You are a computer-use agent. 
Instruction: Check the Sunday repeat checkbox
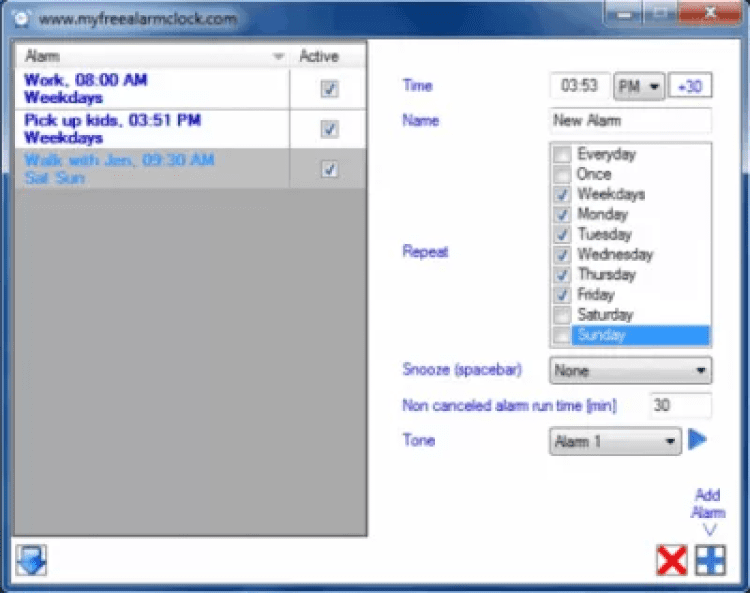tap(562, 335)
